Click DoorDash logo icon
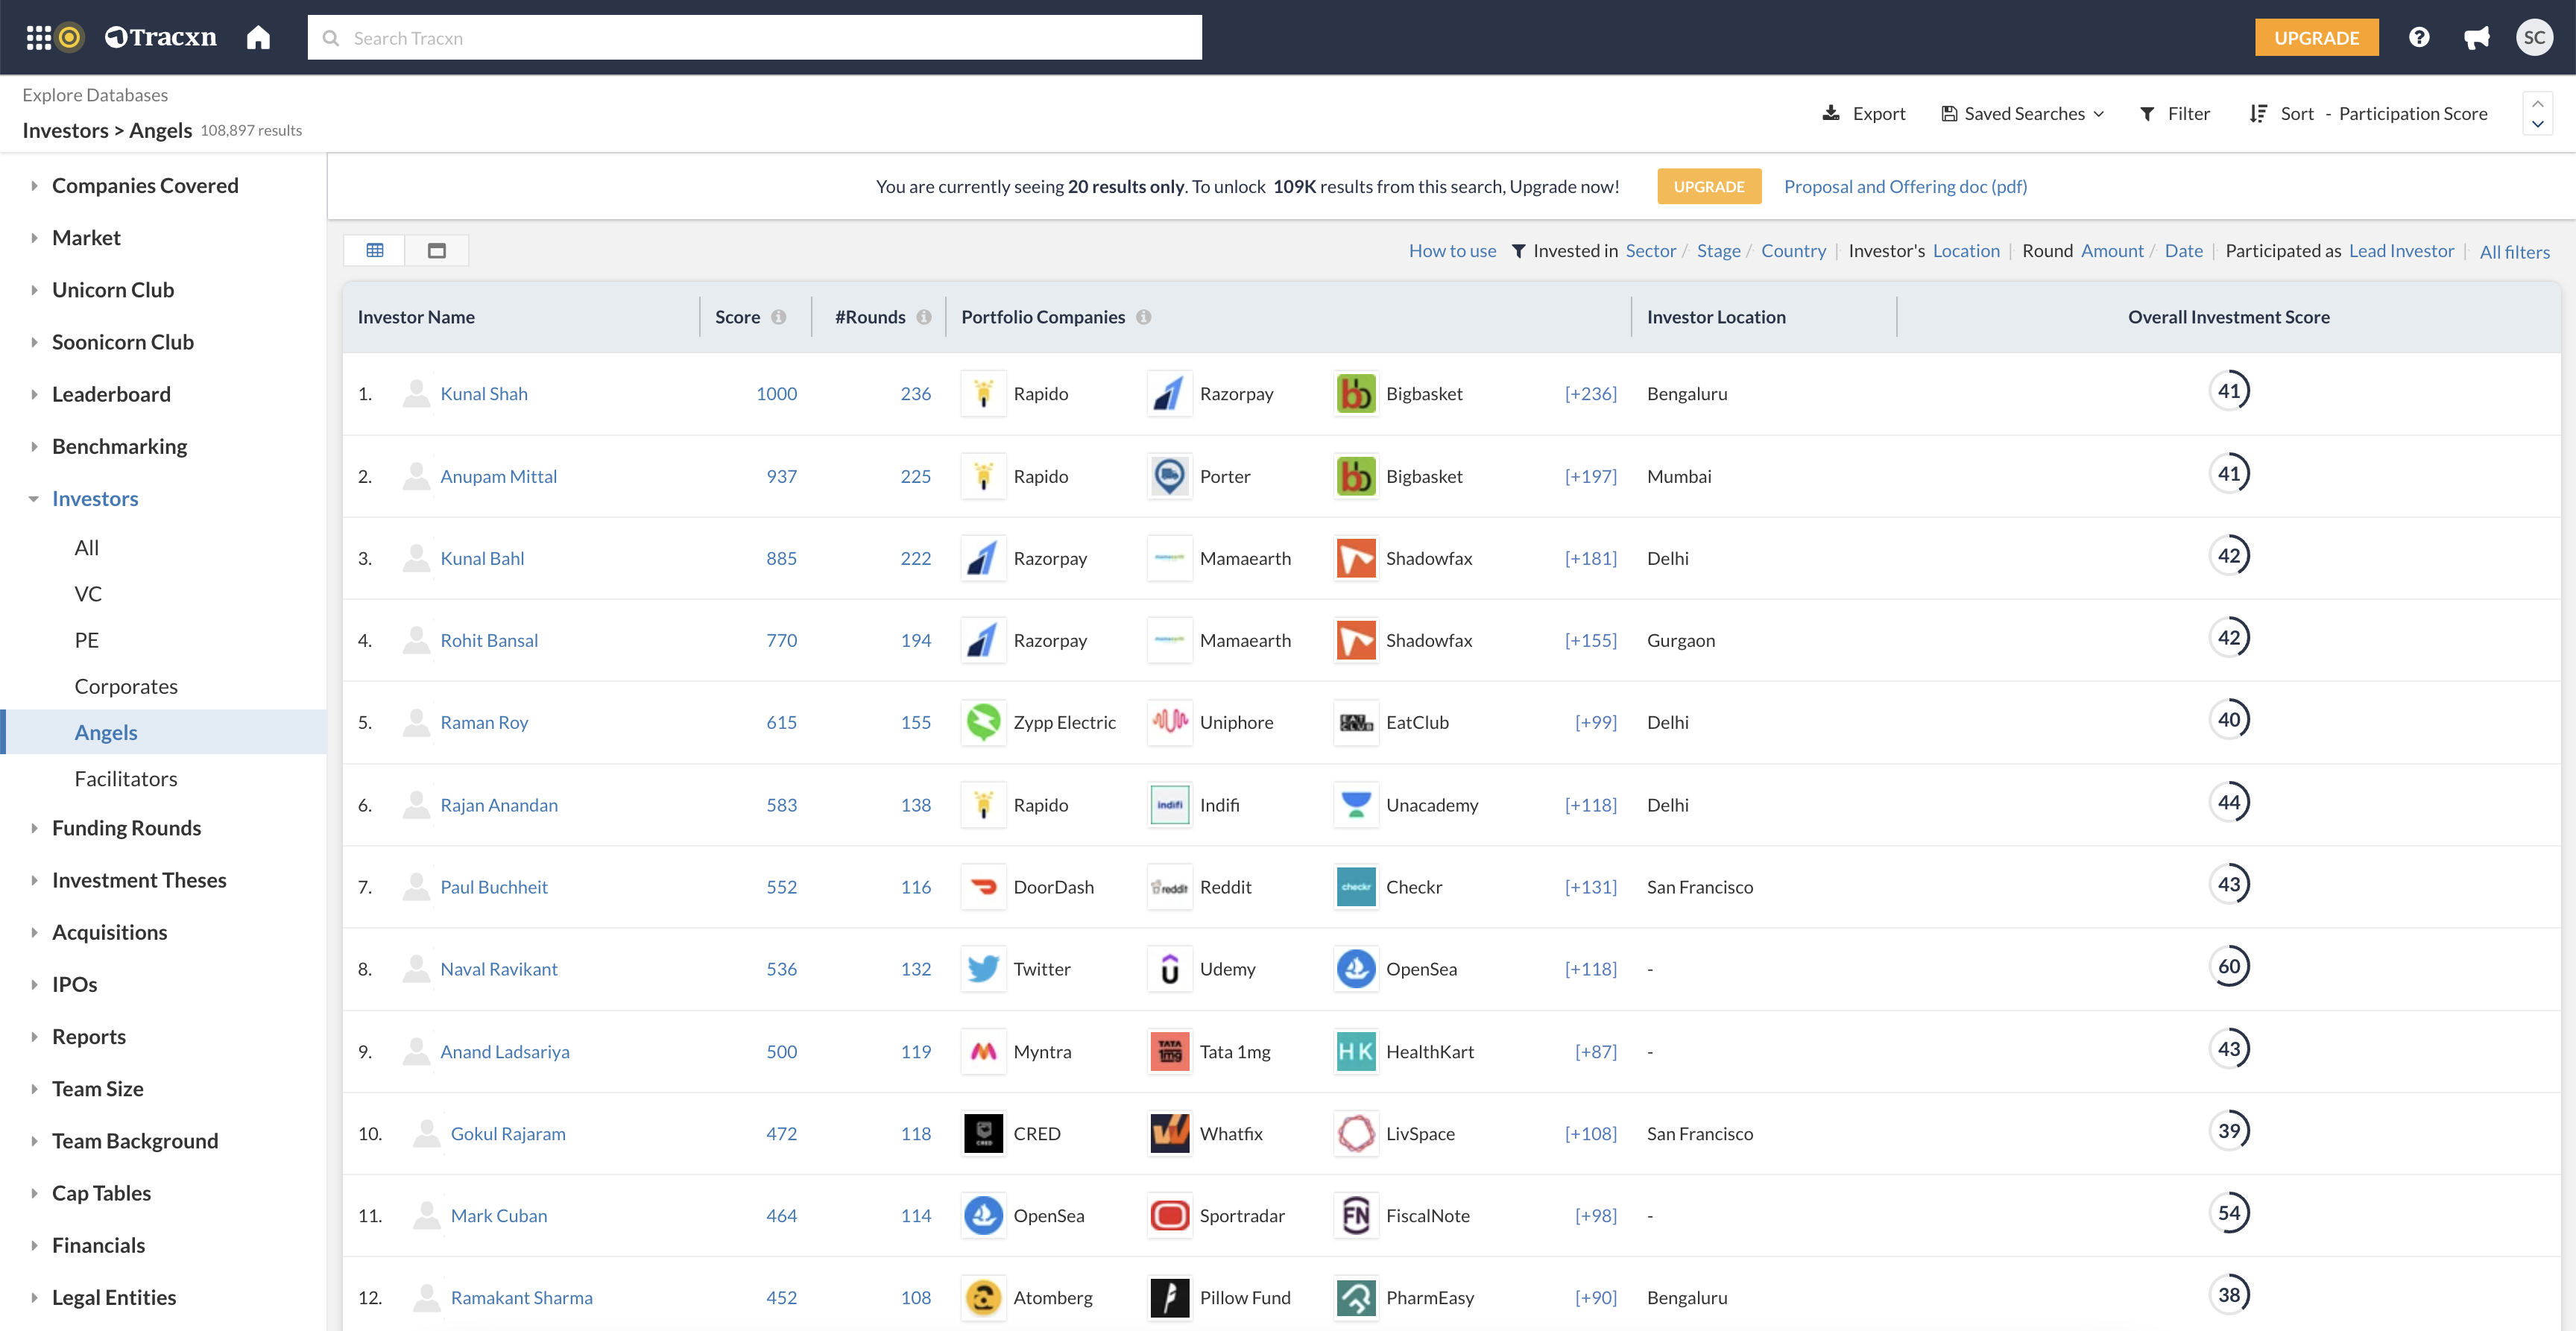Viewport: 2576px width, 1331px height. (984, 887)
